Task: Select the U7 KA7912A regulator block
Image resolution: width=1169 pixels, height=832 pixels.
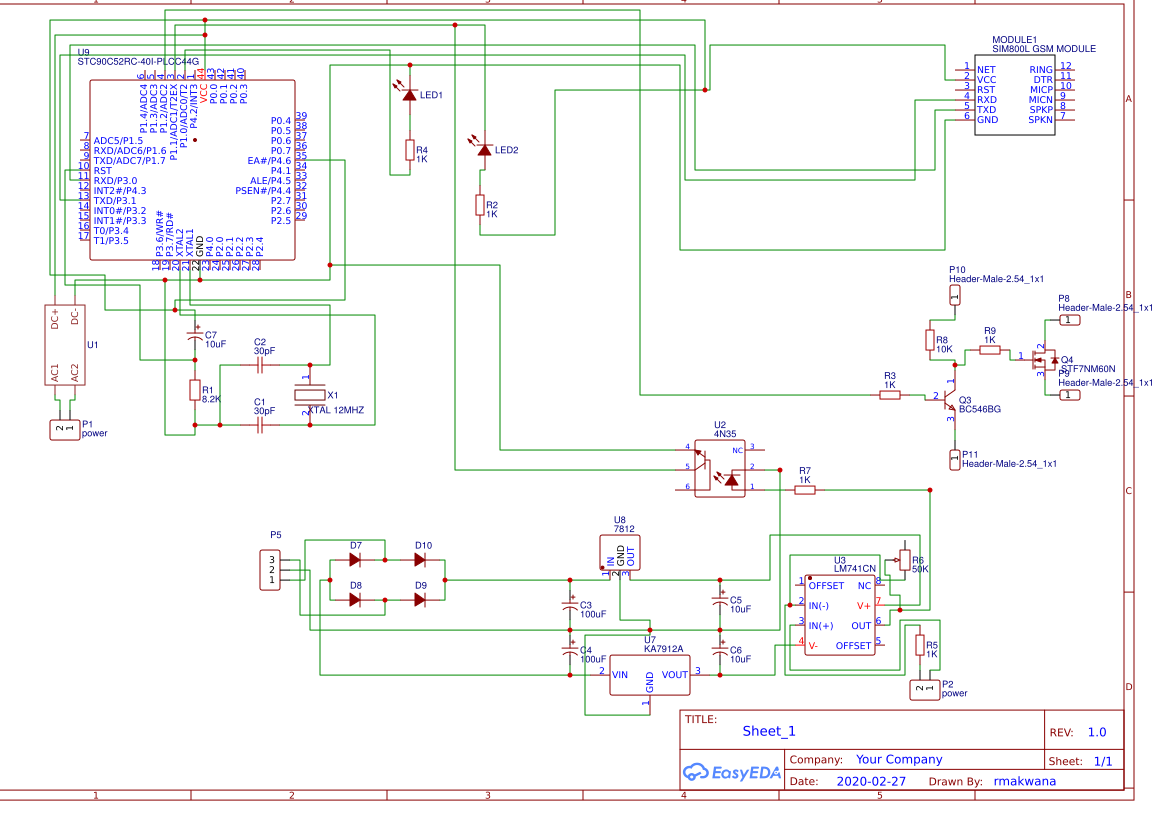Action: 649,675
